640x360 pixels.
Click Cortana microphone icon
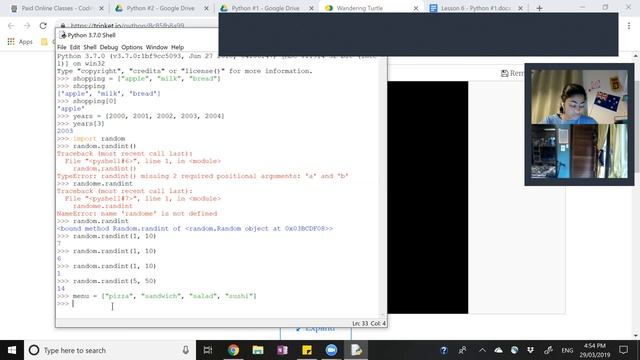coord(185,350)
